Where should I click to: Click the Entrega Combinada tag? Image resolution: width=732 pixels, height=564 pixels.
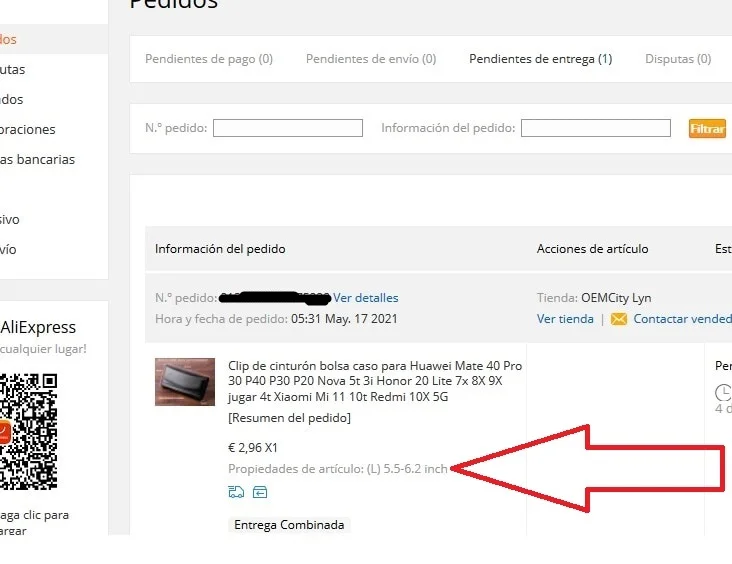tap(289, 525)
